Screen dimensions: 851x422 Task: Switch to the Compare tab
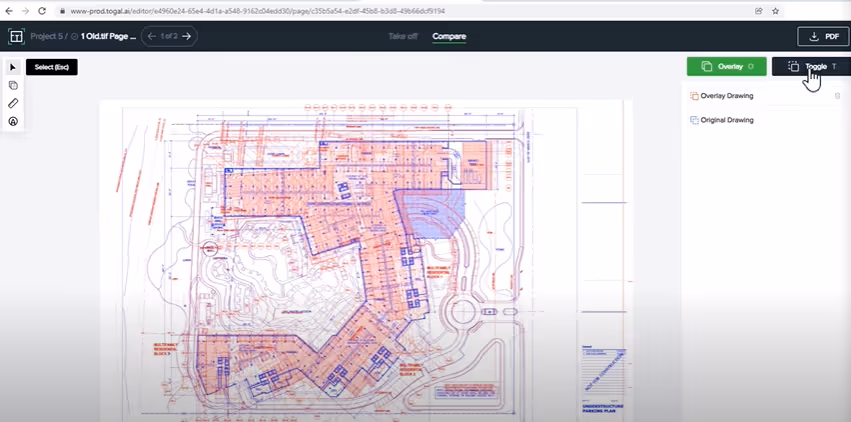(x=449, y=36)
